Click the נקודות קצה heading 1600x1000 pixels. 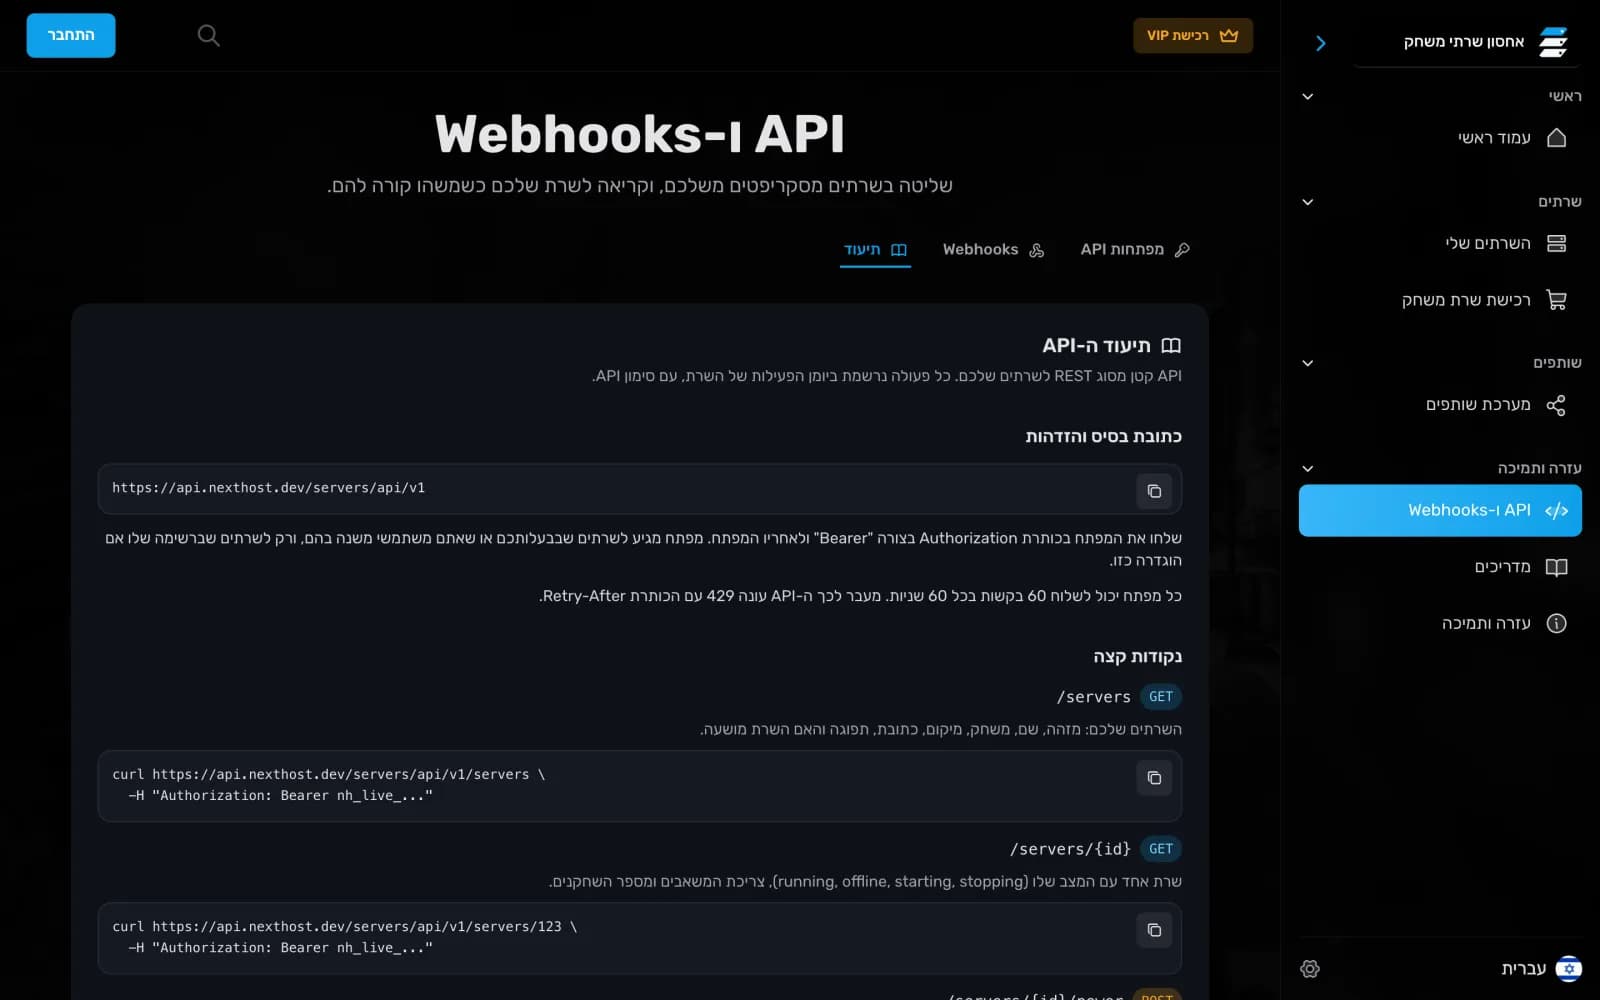(1137, 656)
